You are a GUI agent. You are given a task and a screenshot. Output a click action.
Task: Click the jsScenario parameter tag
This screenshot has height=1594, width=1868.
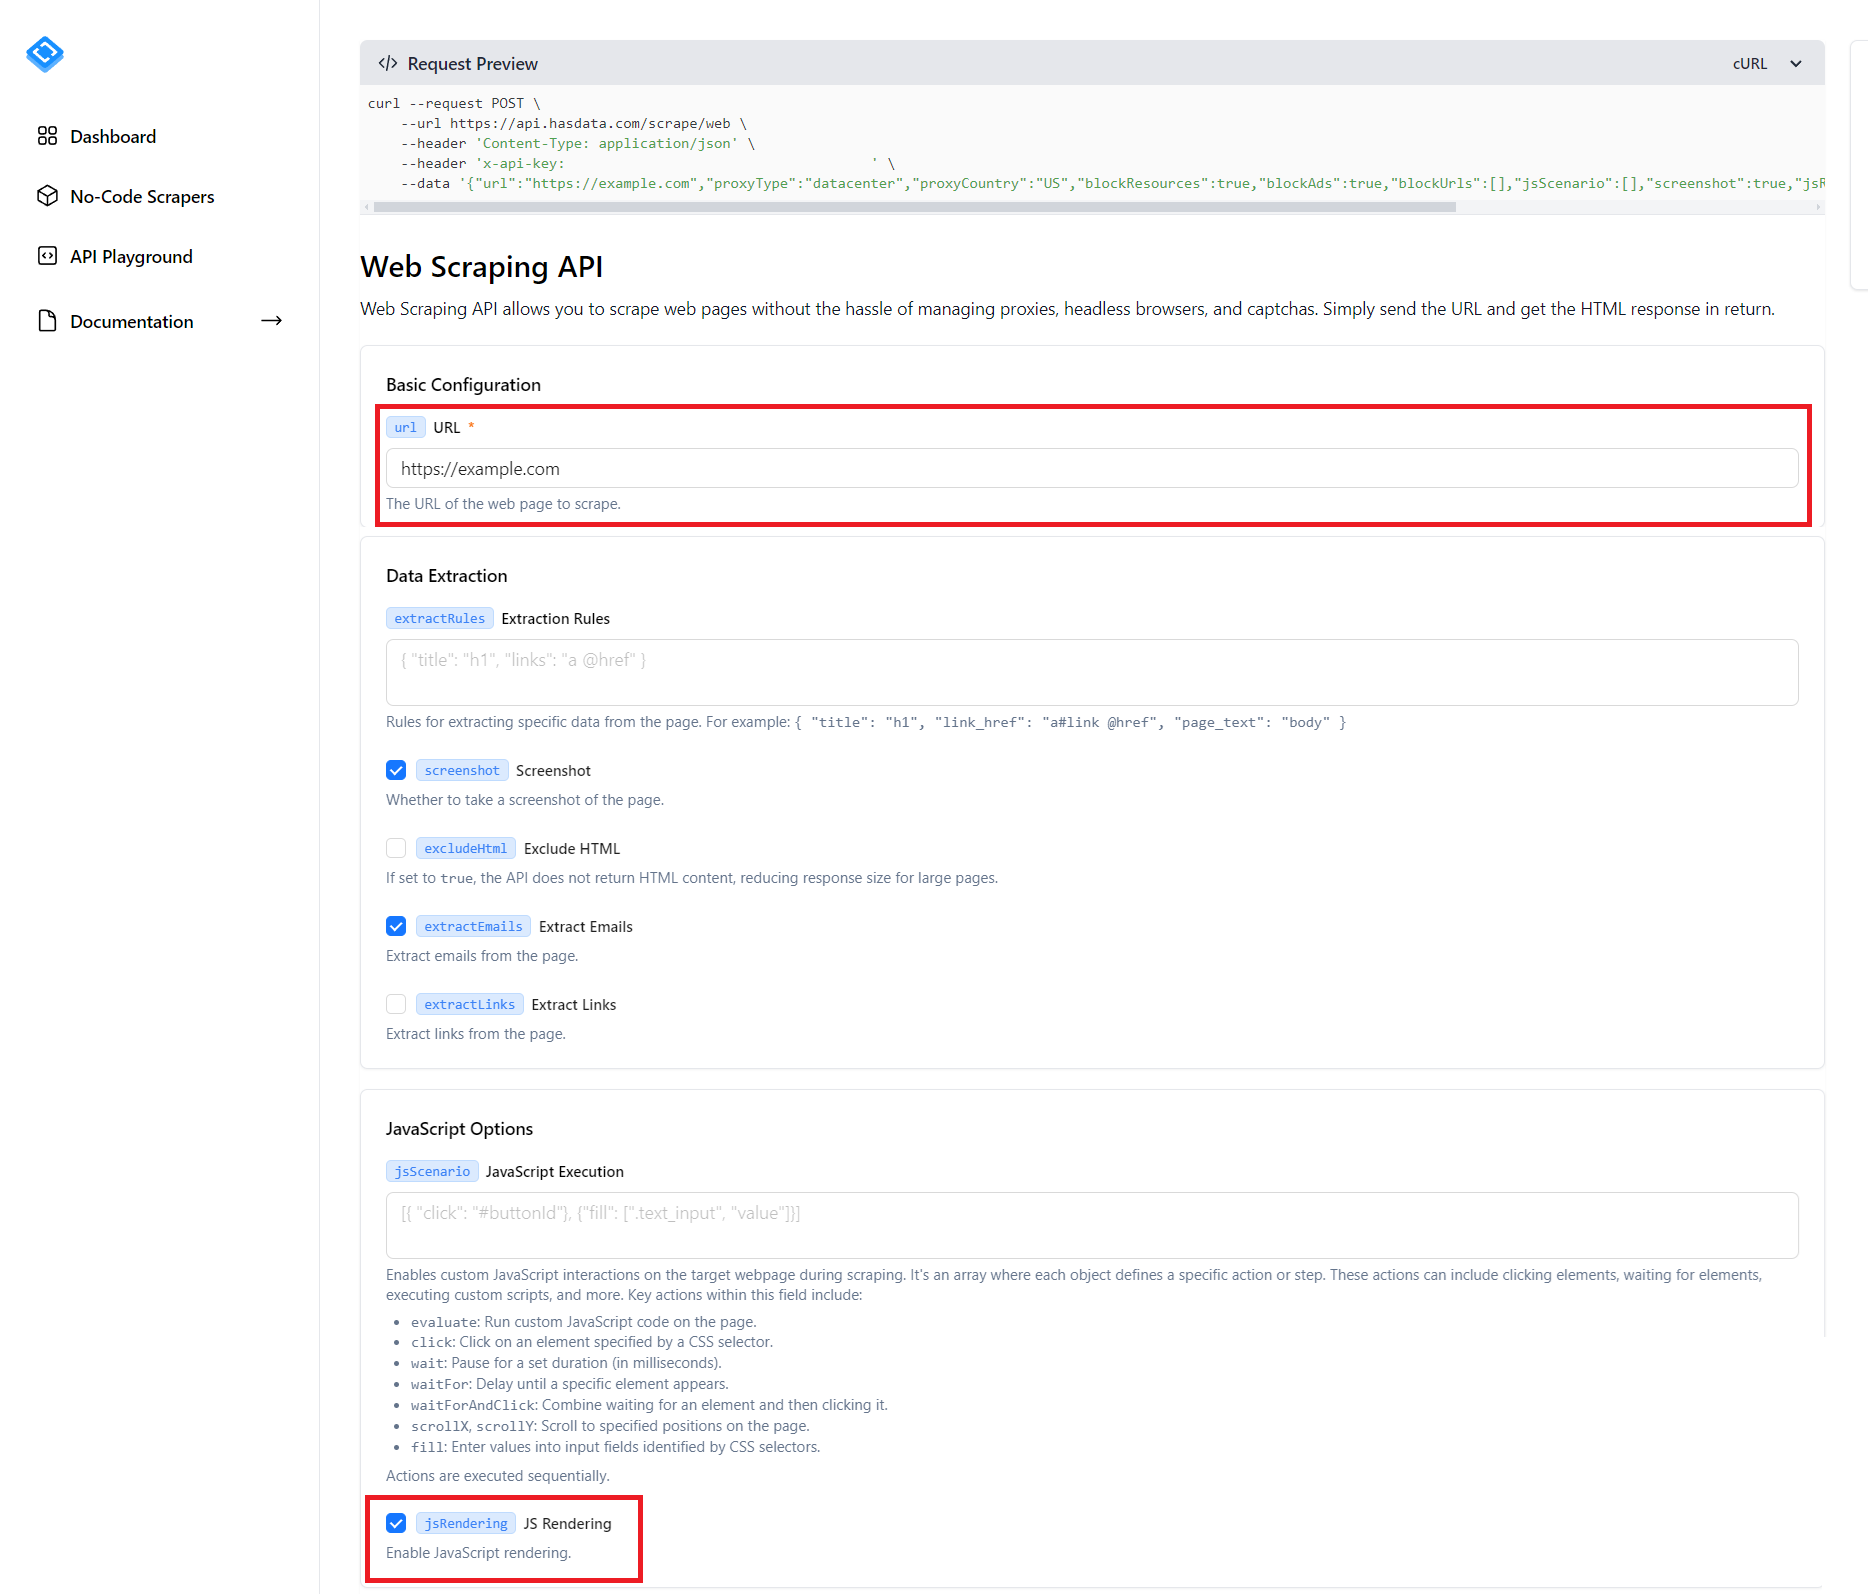(432, 1171)
